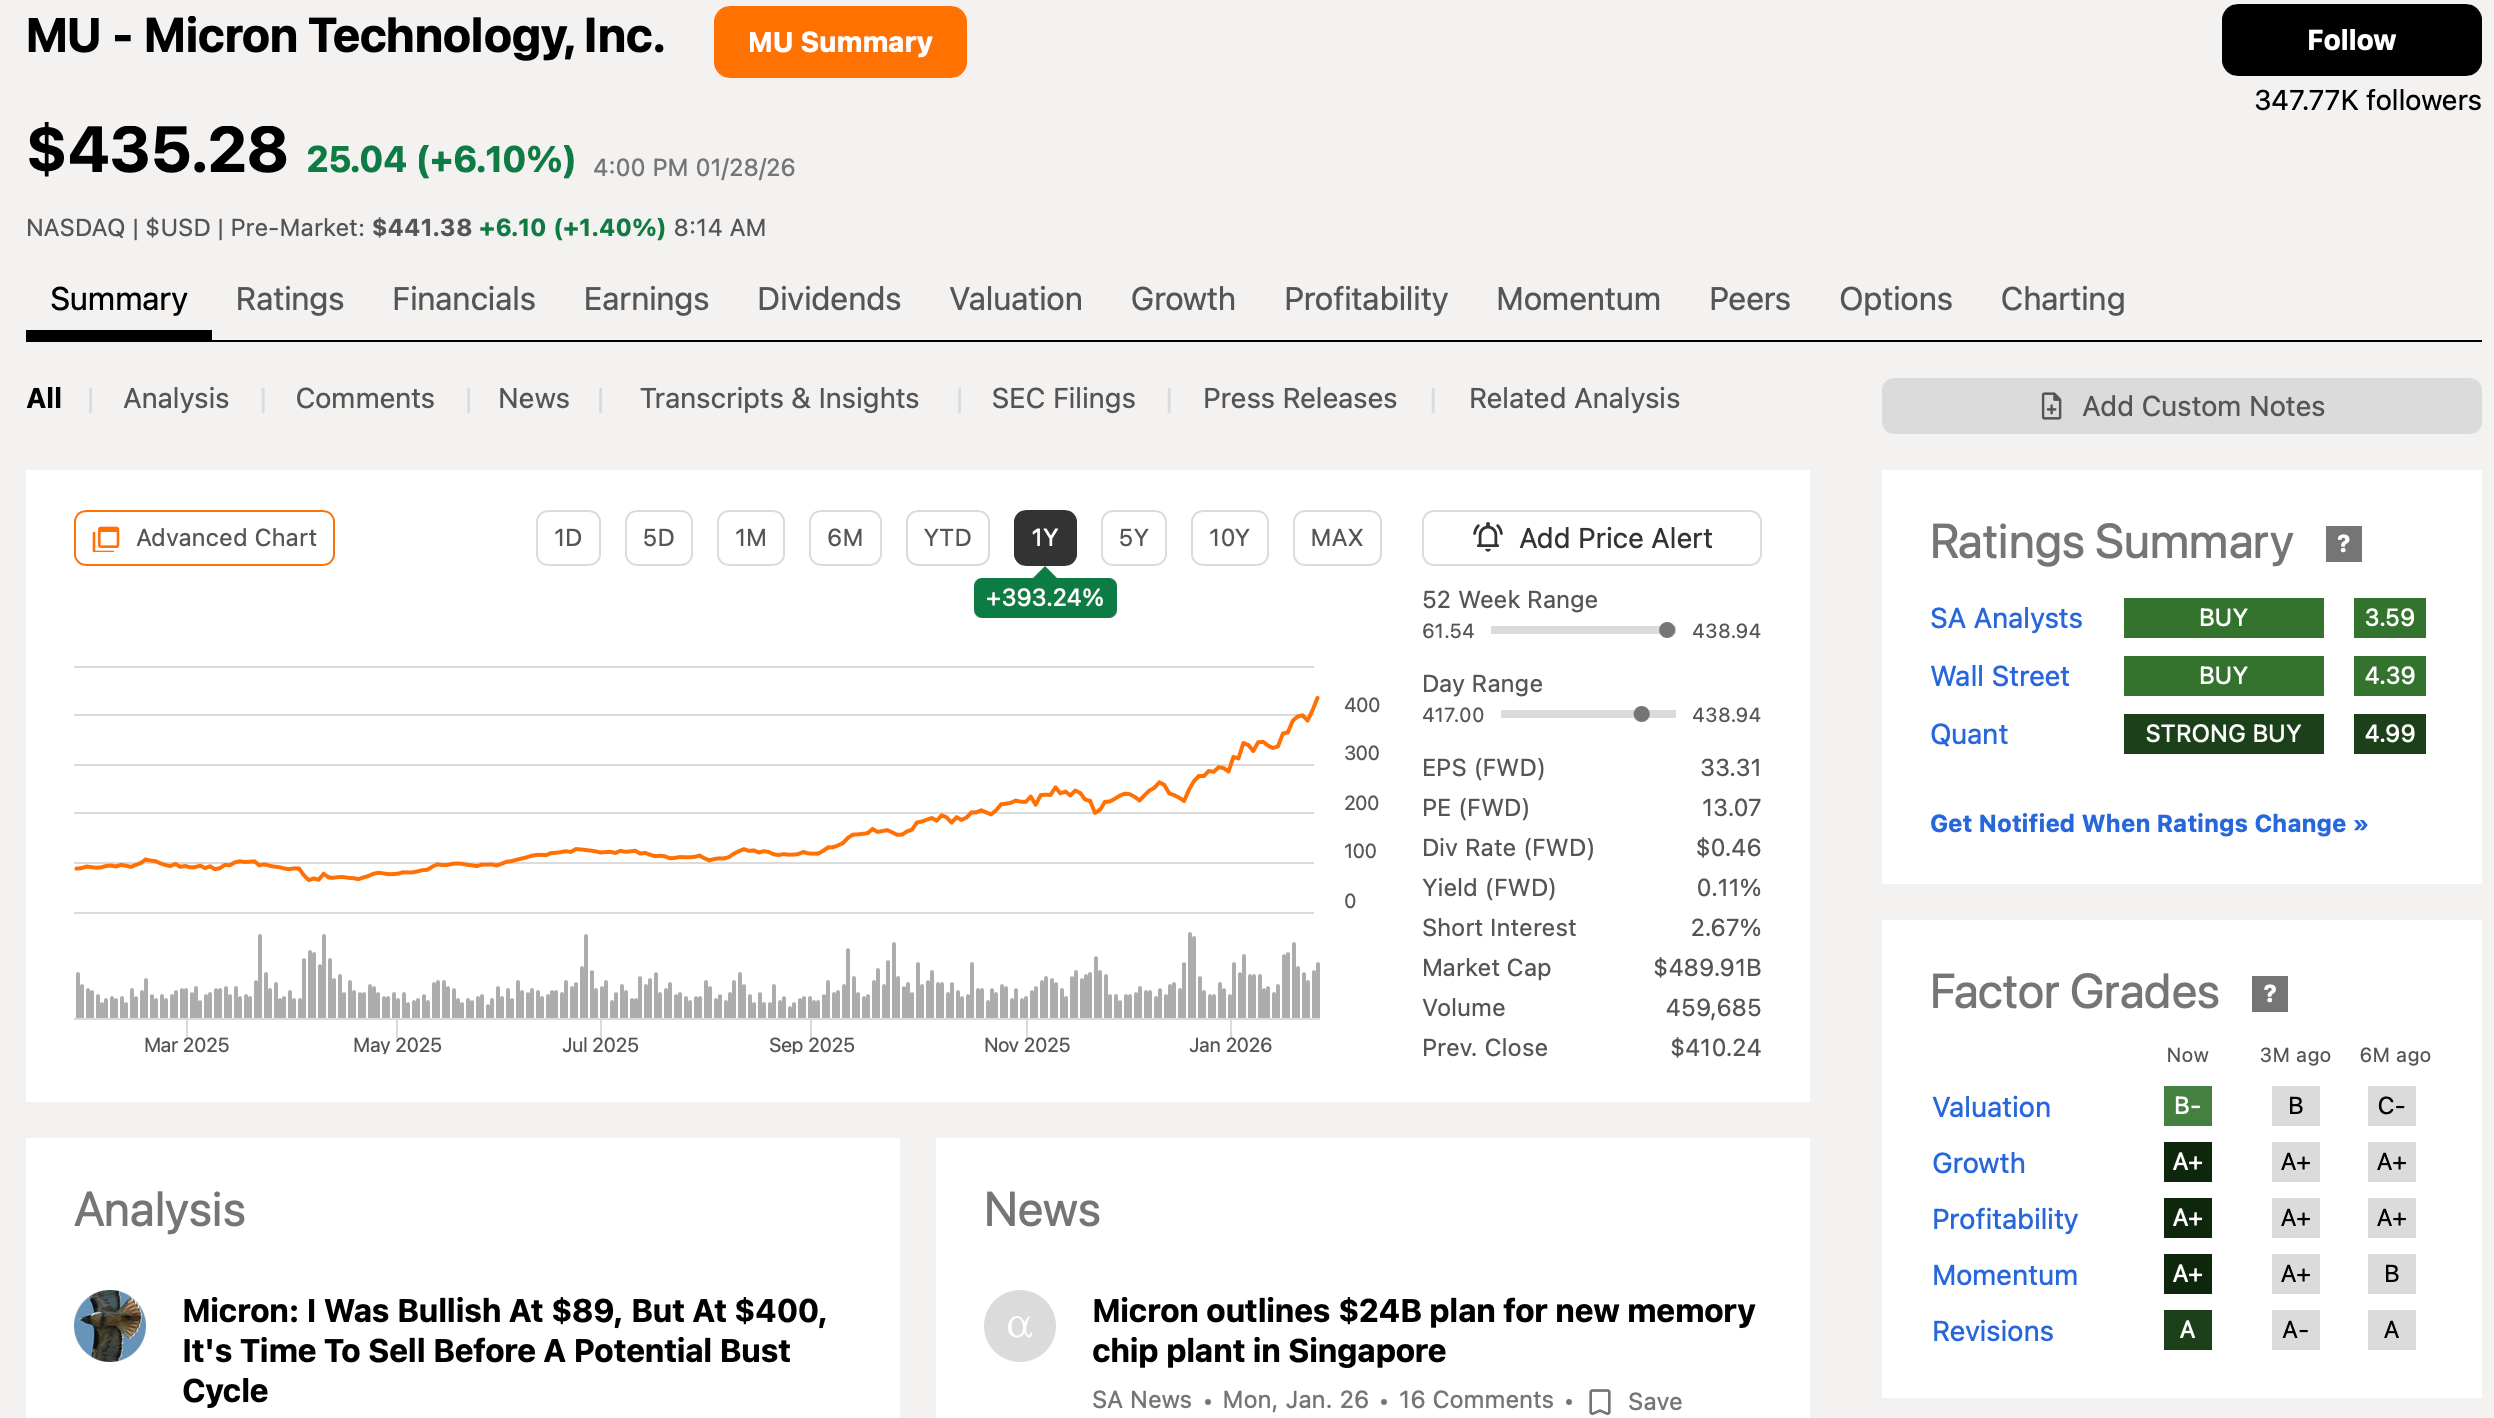Image resolution: width=2494 pixels, height=1418 pixels.
Task: Open the Advanced Chart button
Action: pos(204,538)
